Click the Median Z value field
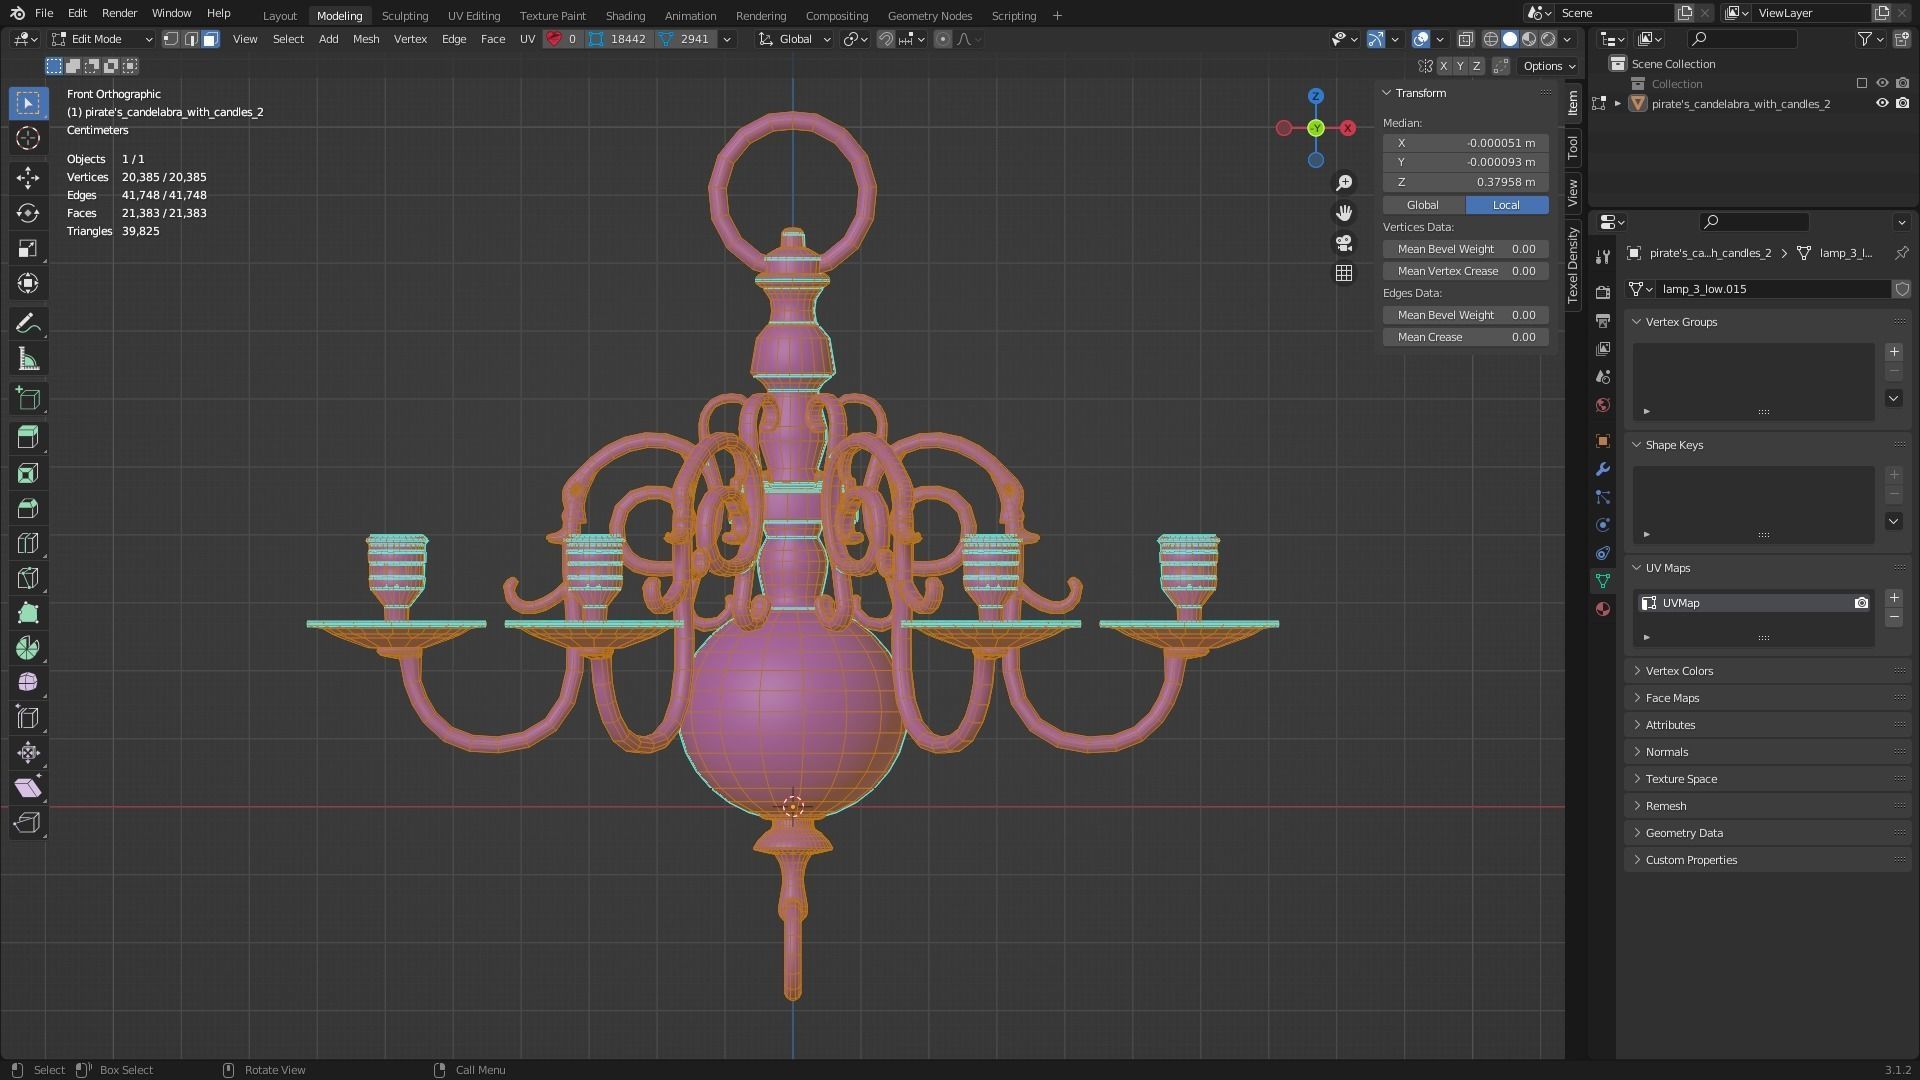The height and width of the screenshot is (1080, 1920). [1466, 182]
